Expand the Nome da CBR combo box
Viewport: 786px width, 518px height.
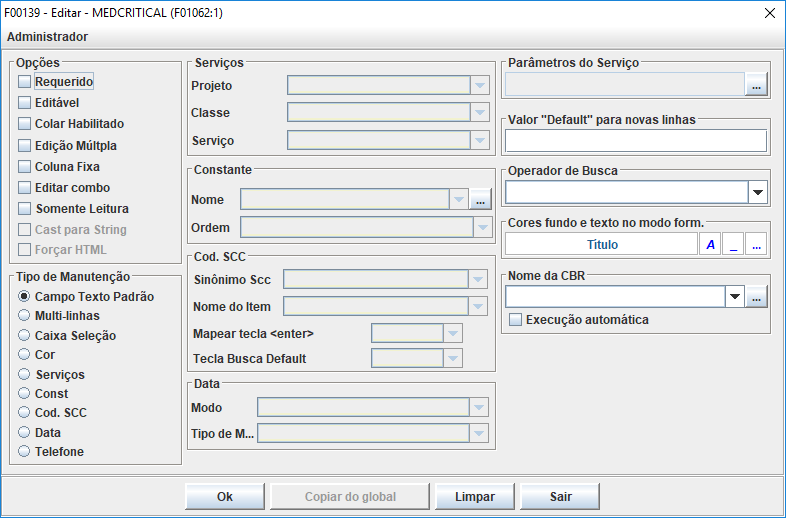[736, 296]
